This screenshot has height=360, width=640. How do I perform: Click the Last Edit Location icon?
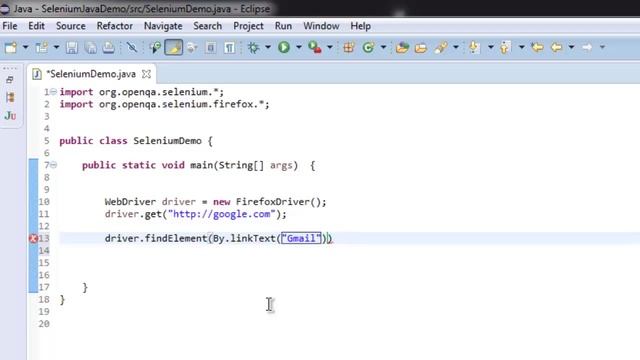pyautogui.click(x=538, y=48)
